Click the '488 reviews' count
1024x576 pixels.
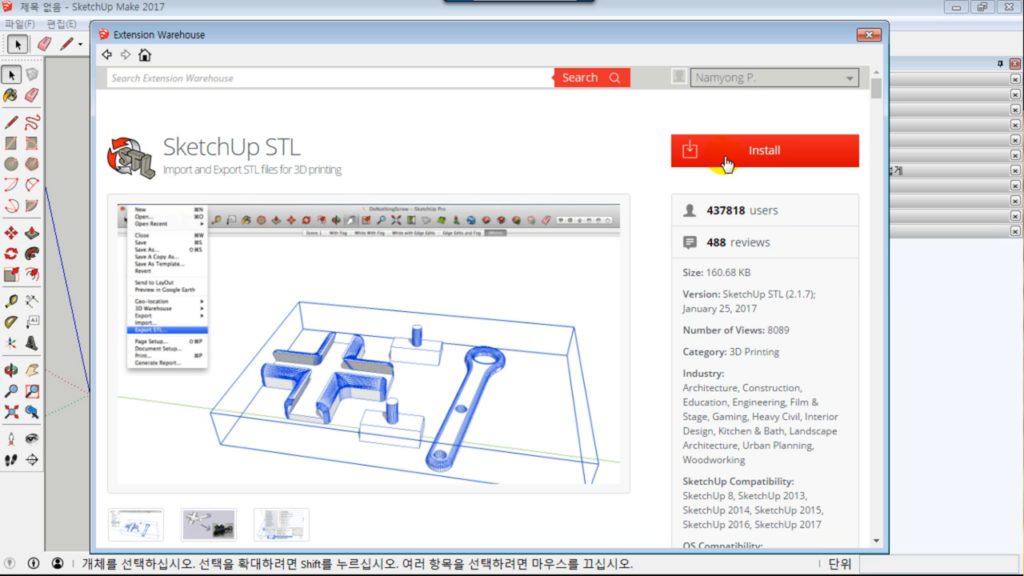coord(739,242)
